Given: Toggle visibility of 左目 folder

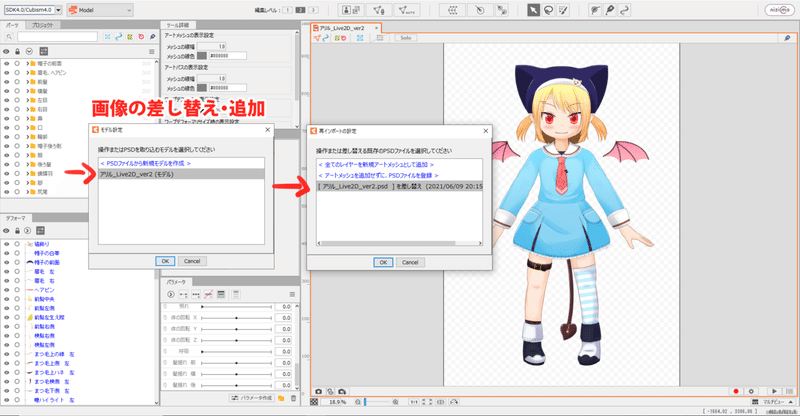Looking at the screenshot, I should (x=7, y=101).
